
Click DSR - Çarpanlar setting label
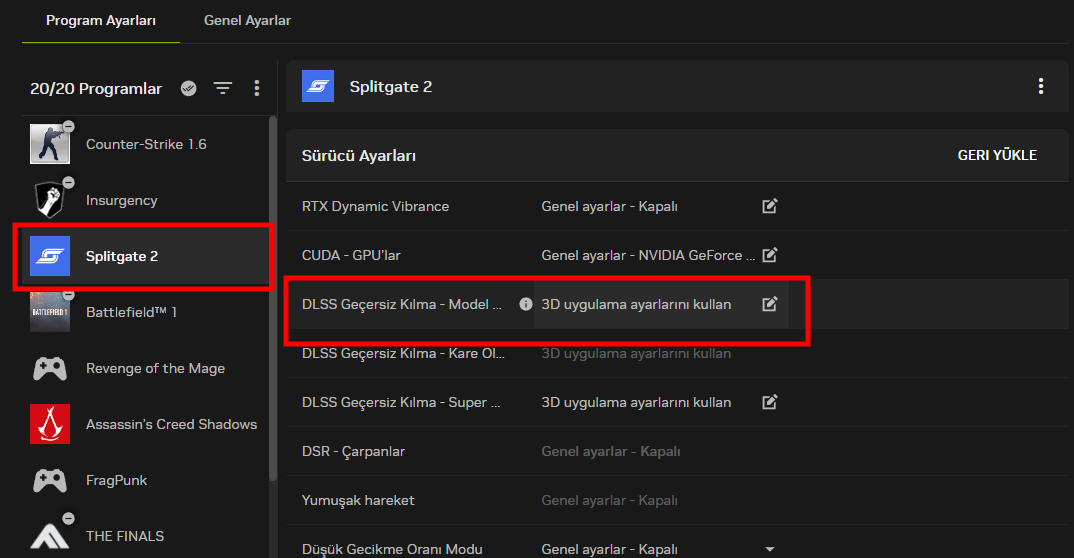[x=353, y=451]
